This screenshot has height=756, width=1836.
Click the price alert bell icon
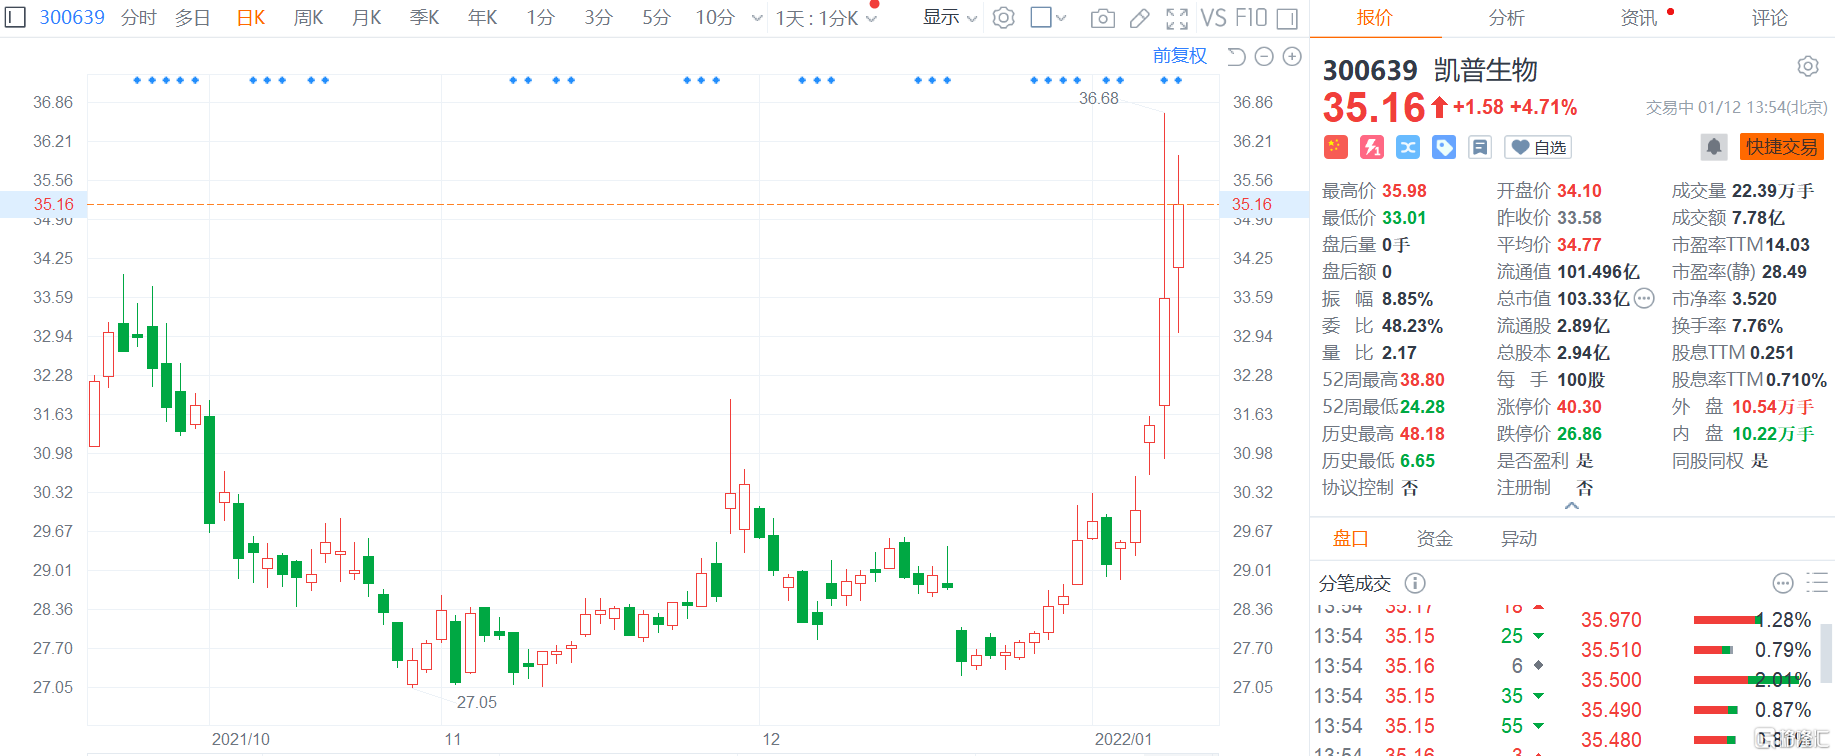pos(1714,147)
